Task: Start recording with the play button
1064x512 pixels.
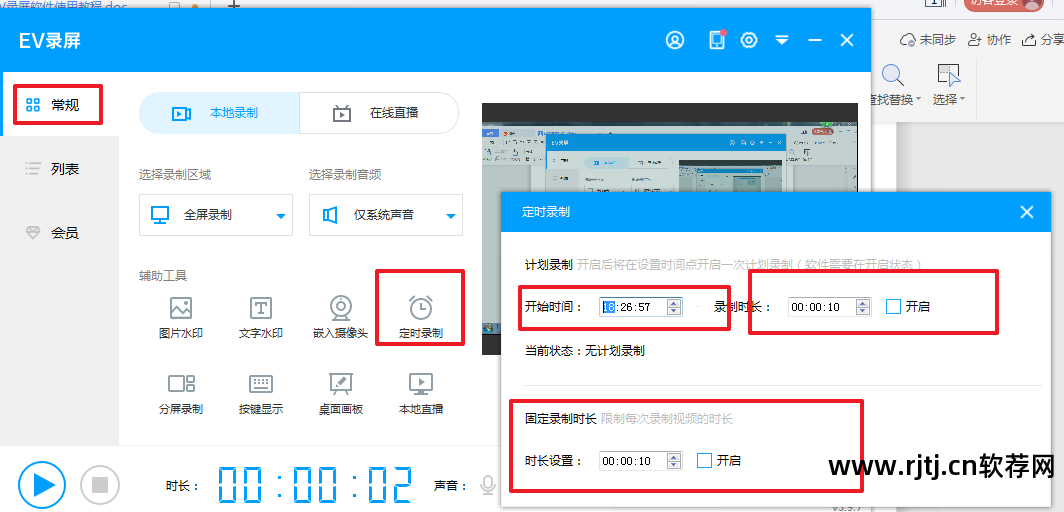Action: [42, 484]
